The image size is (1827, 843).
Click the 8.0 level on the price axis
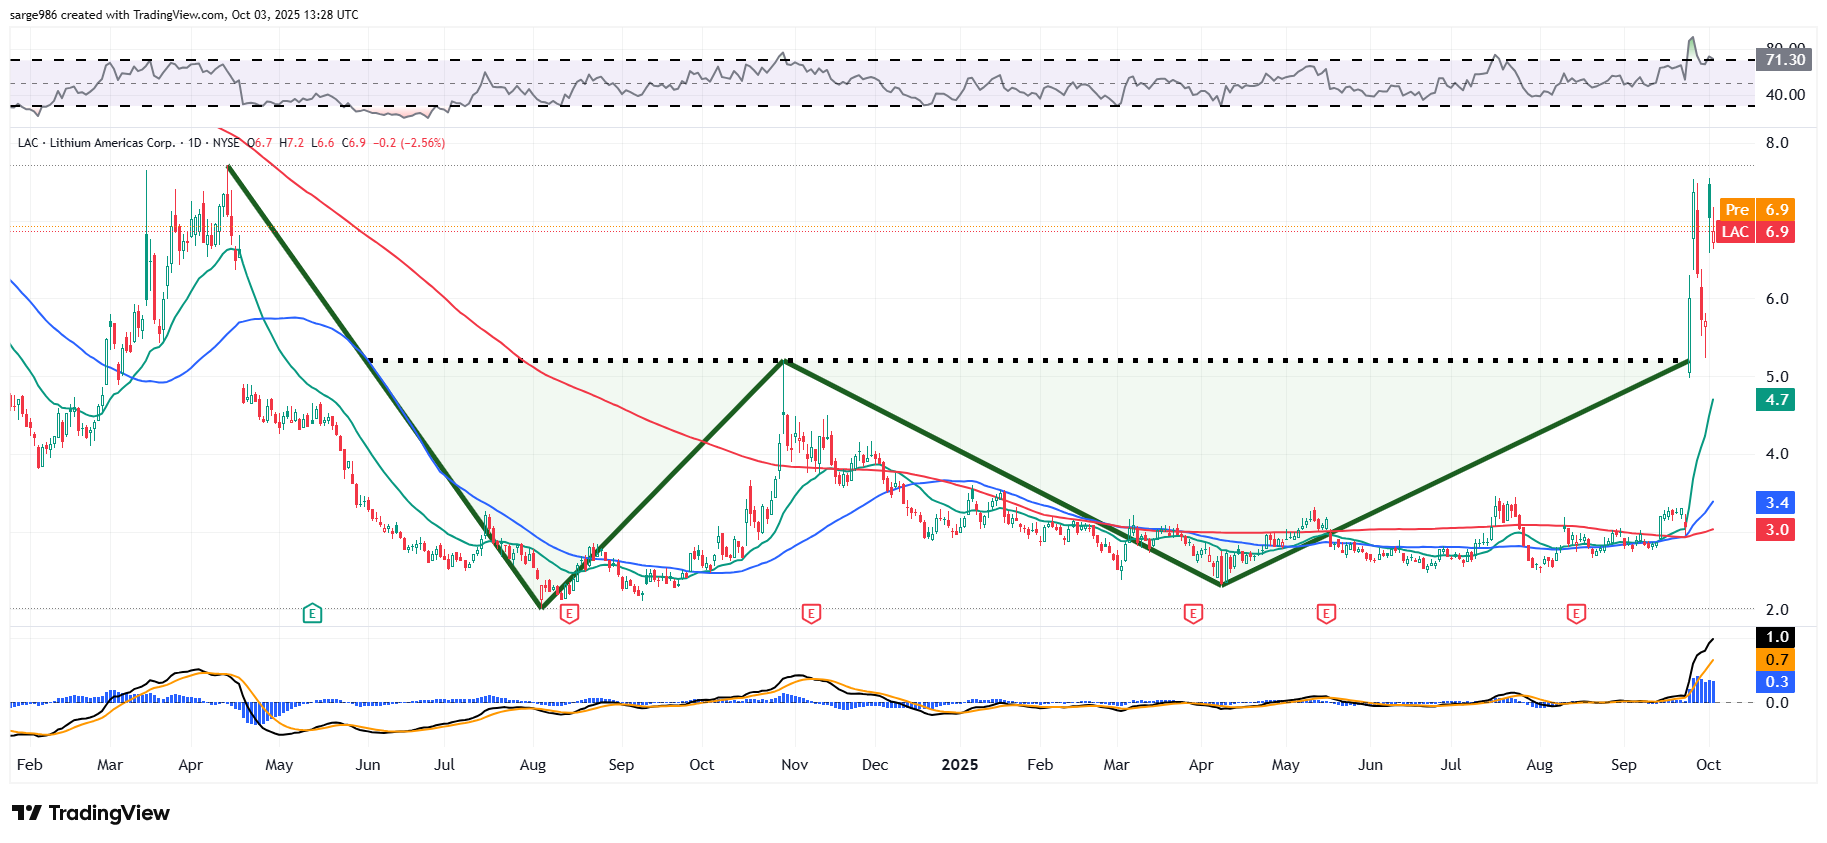[1777, 143]
